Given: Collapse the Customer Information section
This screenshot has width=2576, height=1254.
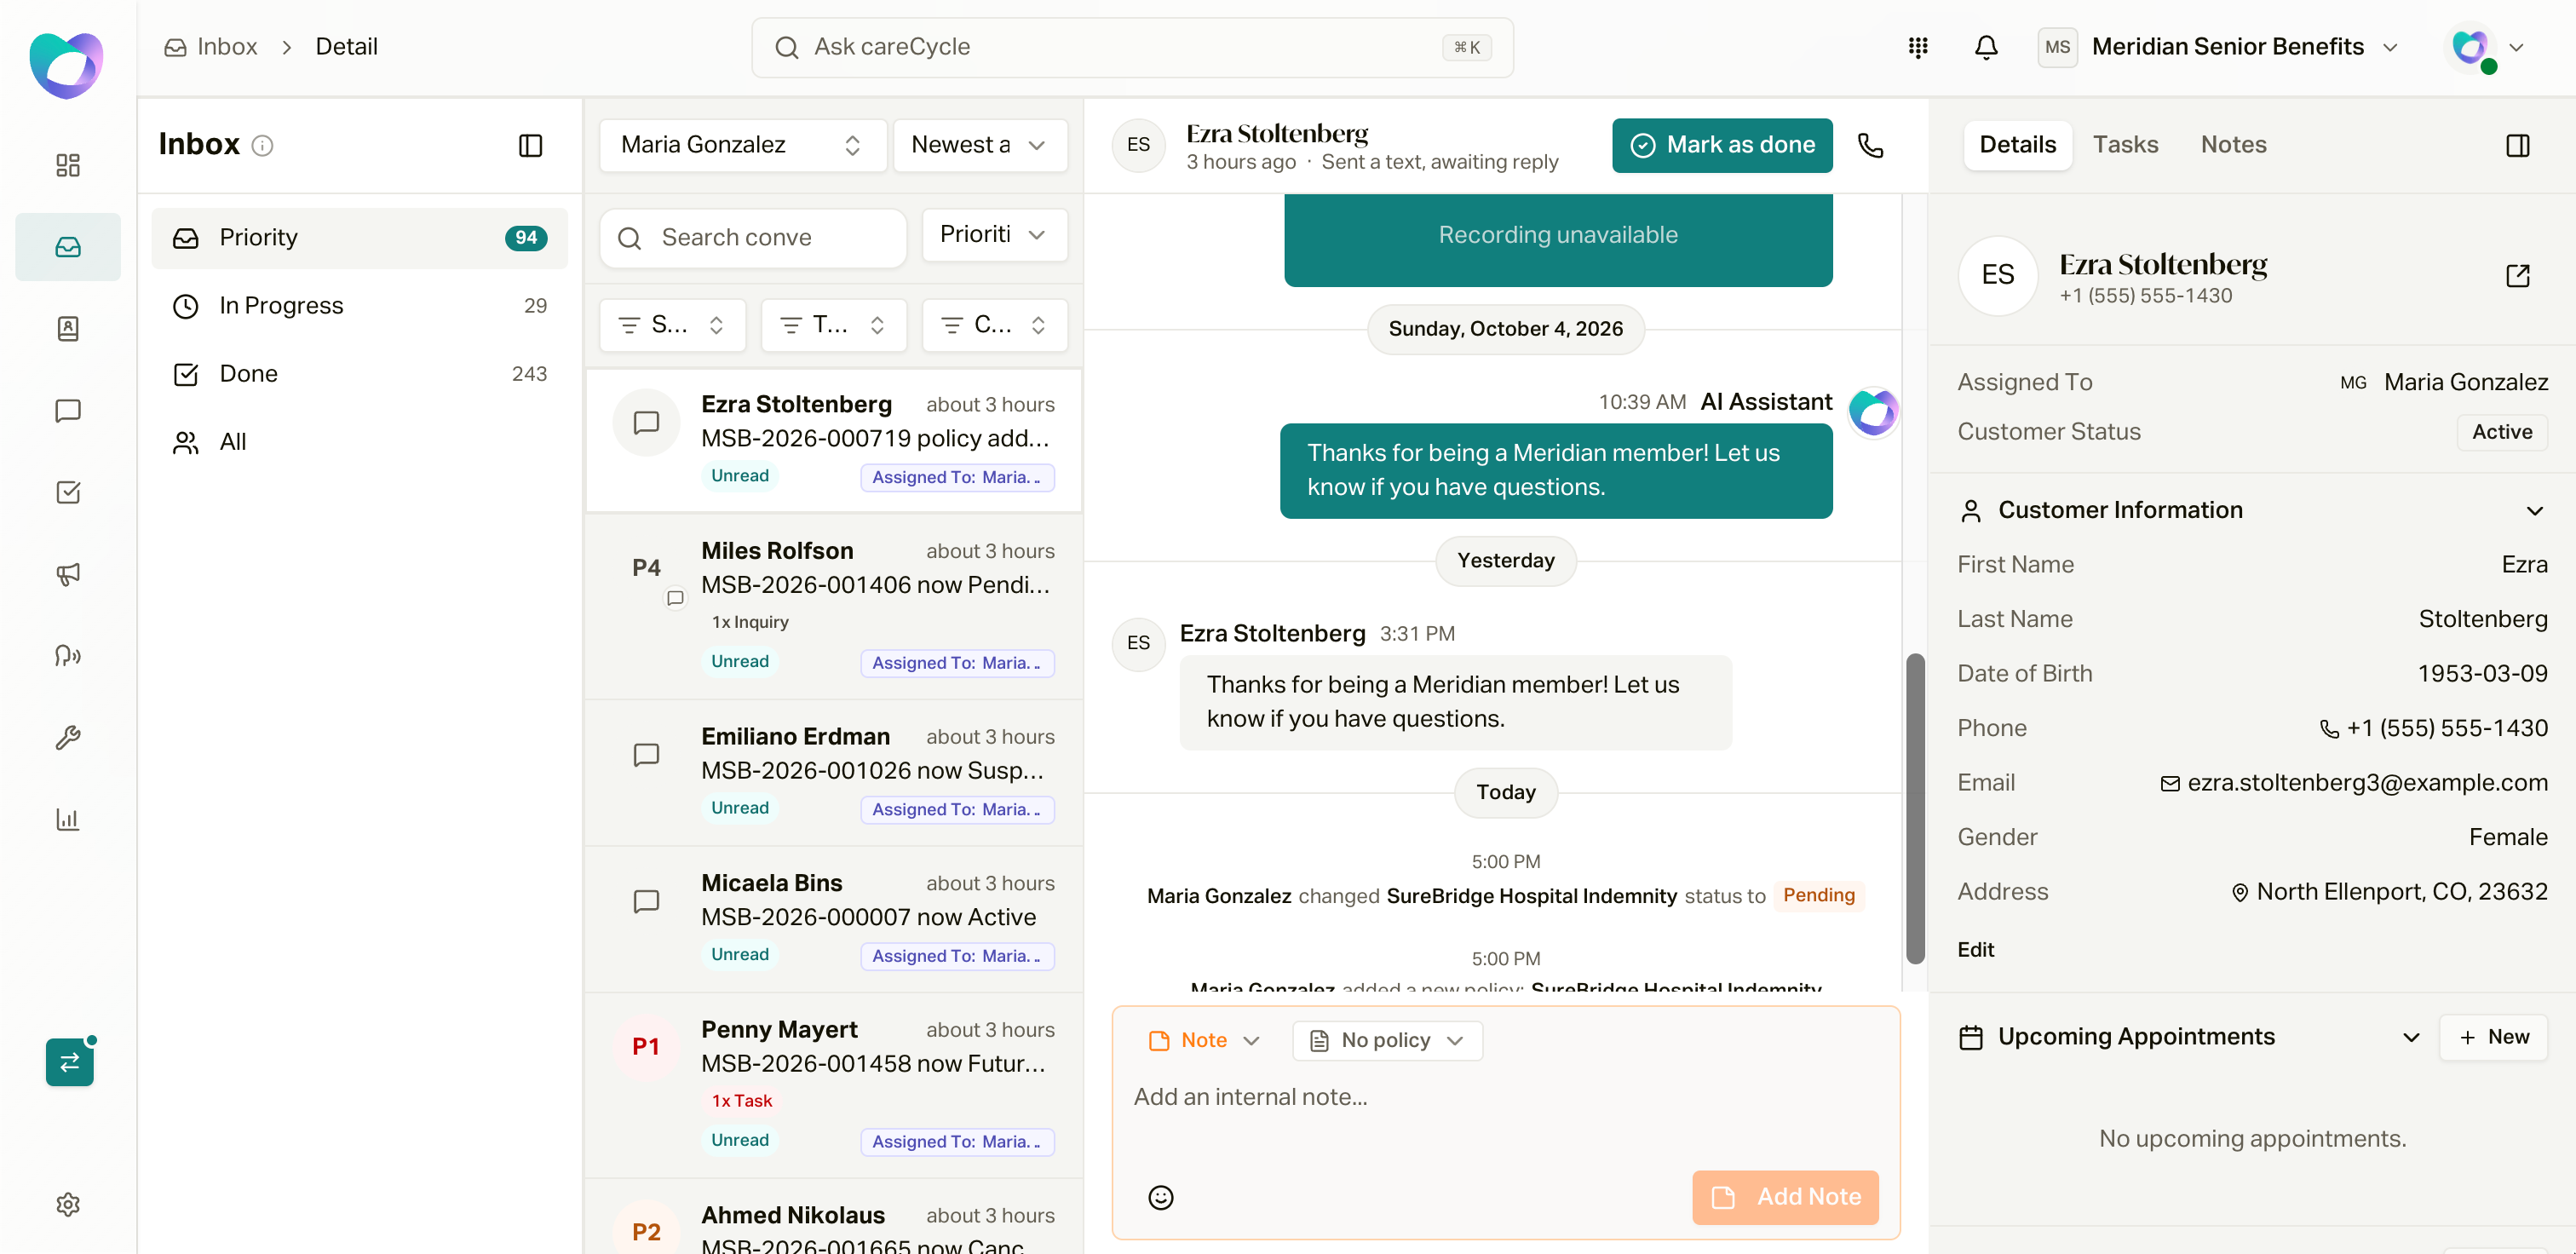Looking at the screenshot, I should point(2534,511).
